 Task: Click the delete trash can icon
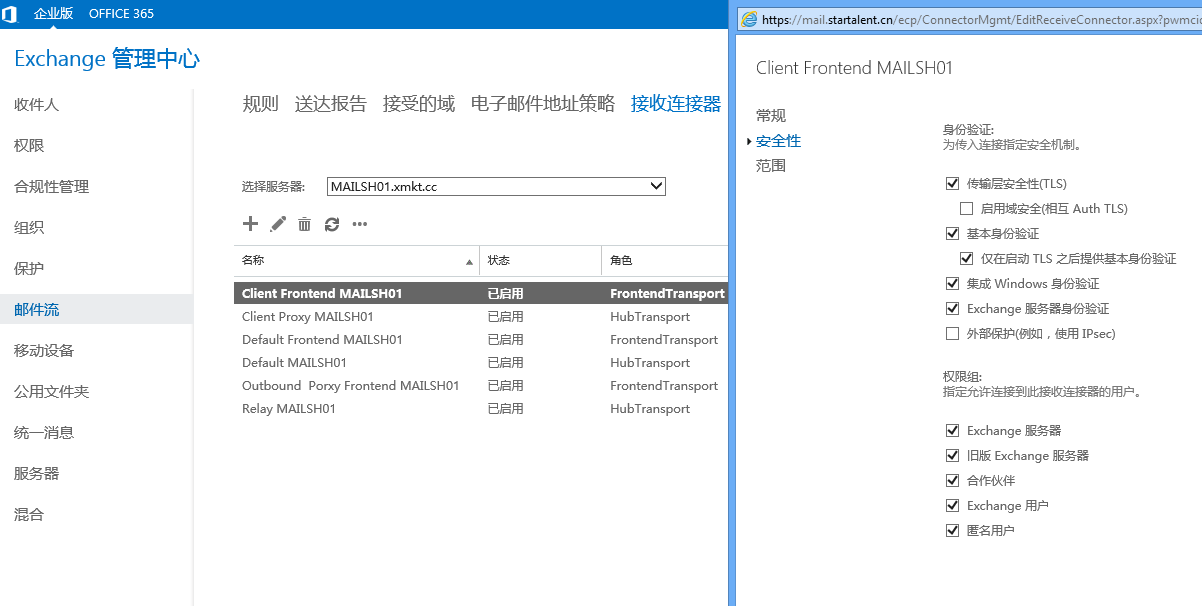(x=305, y=224)
